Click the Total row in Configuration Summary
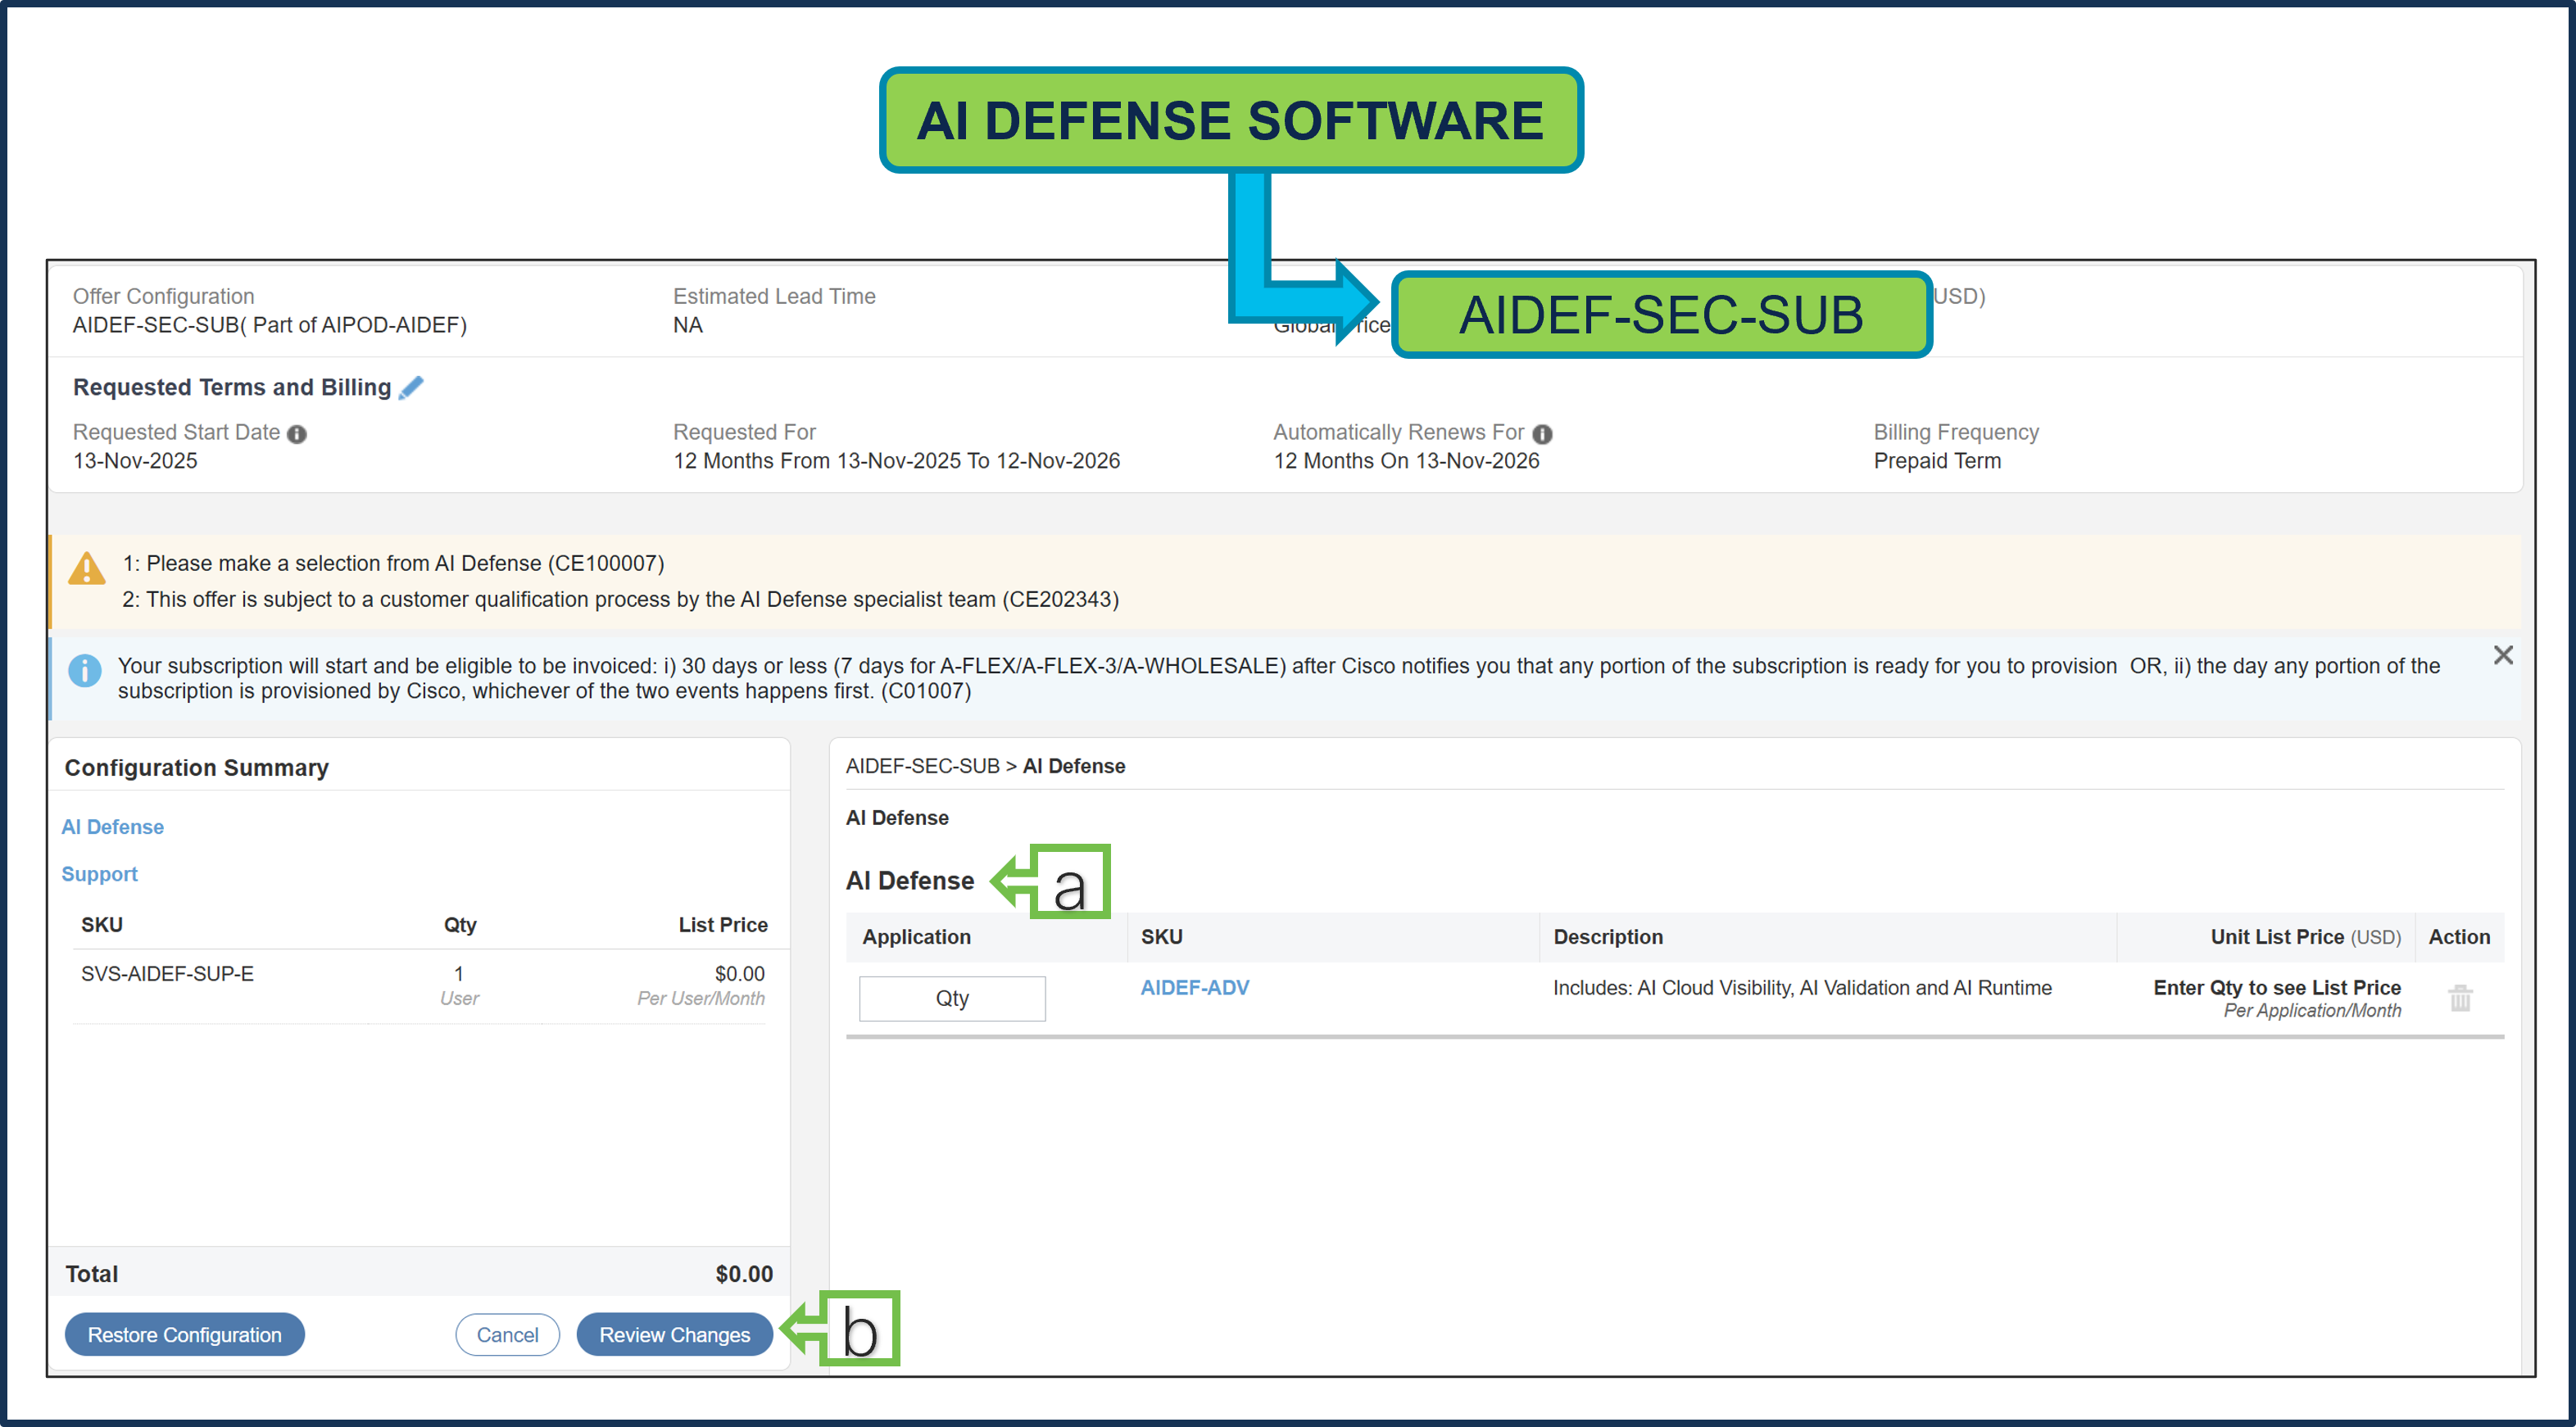The image size is (2576, 1427). point(93,1273)
